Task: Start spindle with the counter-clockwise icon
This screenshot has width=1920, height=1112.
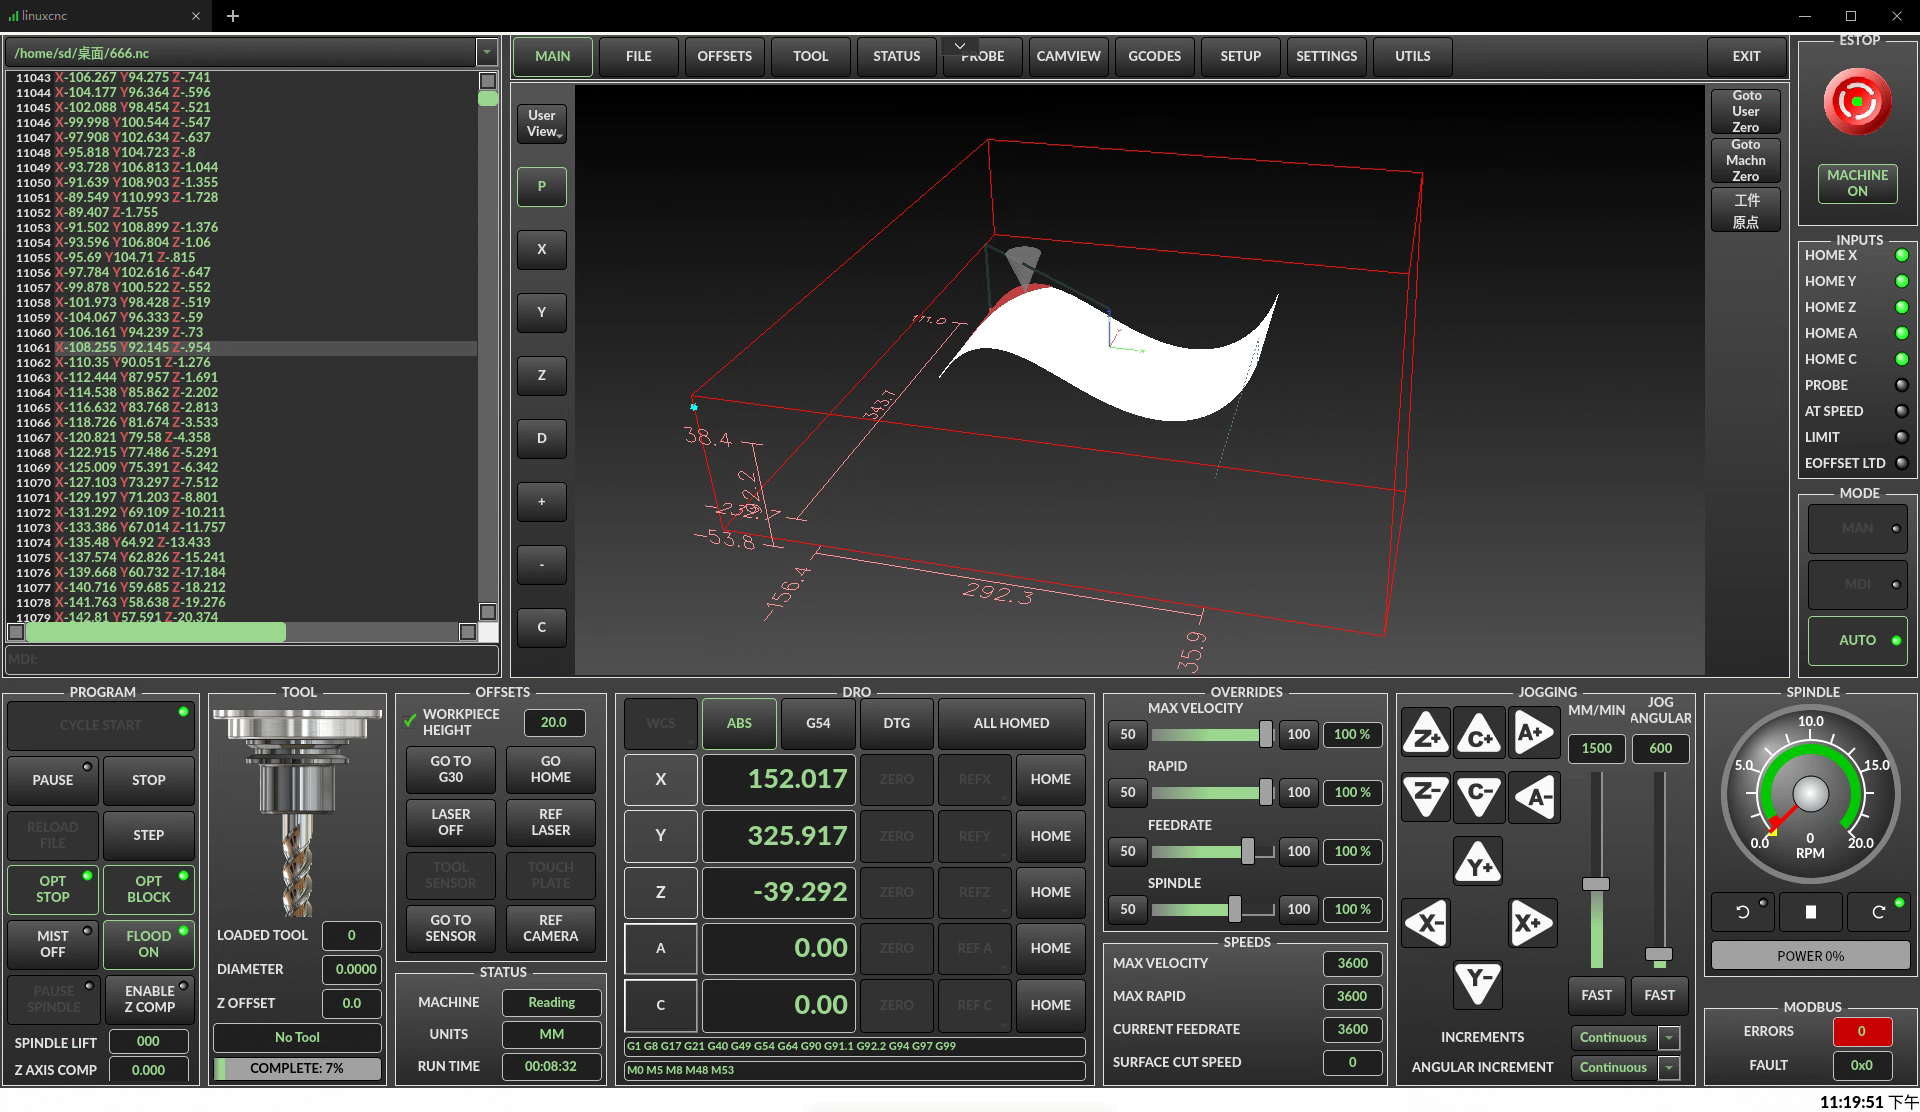Action: (1742, 911)
